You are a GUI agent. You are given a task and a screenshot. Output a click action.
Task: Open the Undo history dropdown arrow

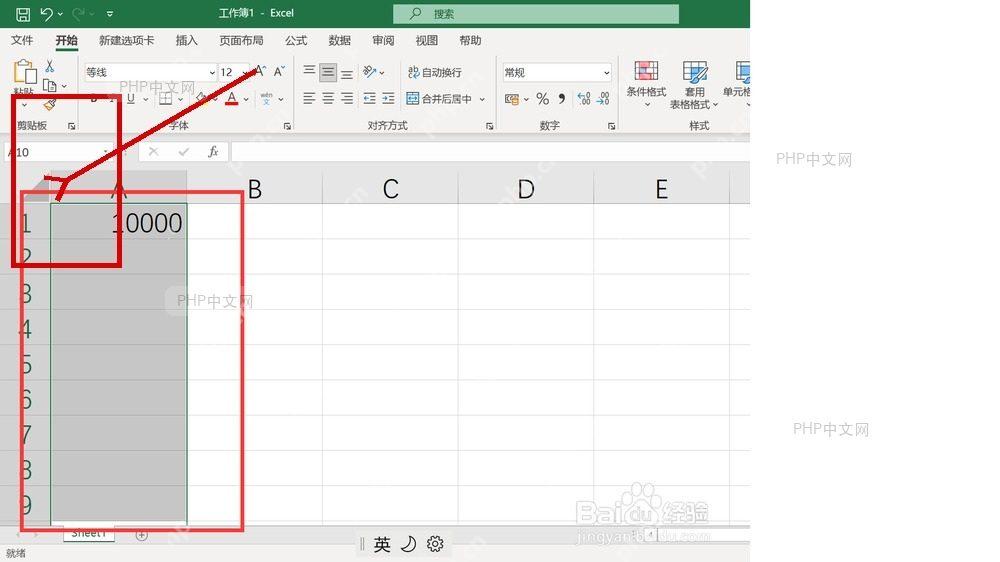[60, 14]
